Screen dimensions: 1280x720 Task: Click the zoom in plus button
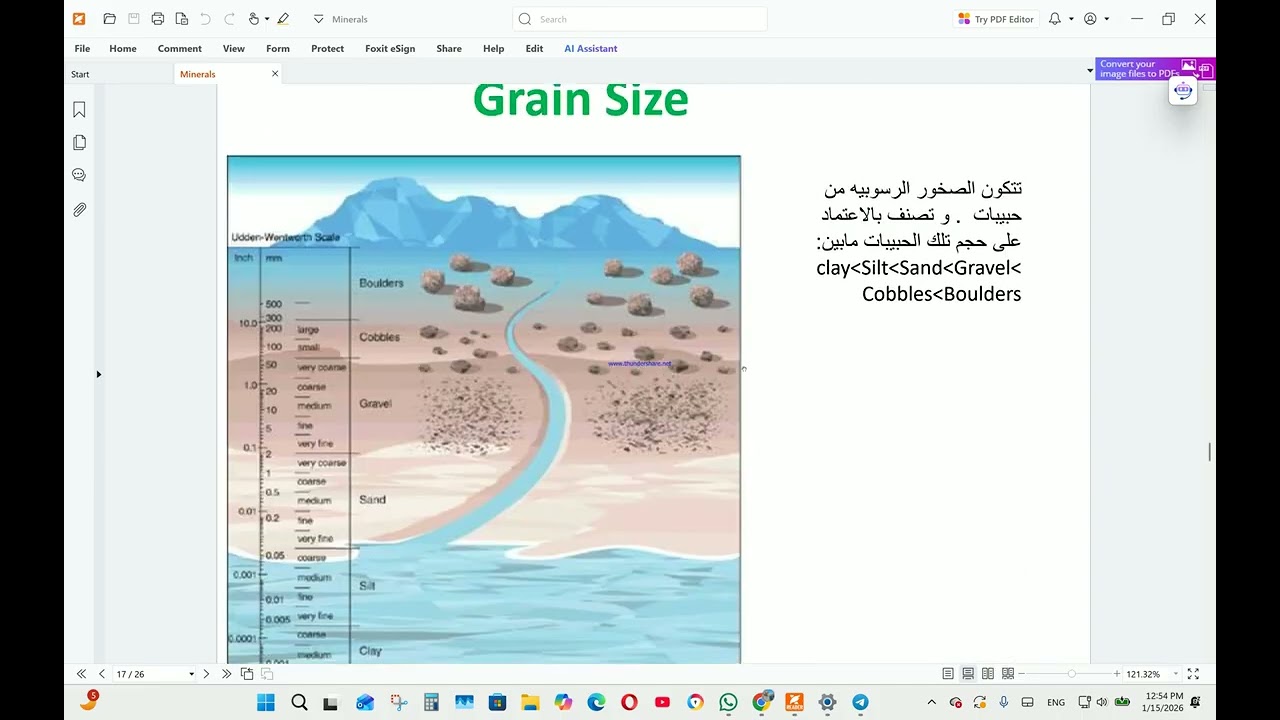[1117, 674]
